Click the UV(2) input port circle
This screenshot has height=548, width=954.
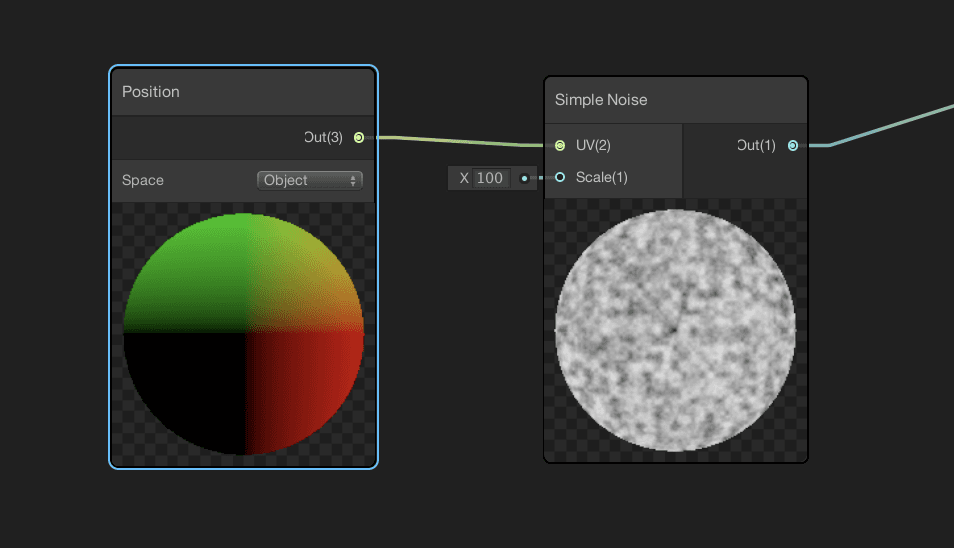point(560,146)
